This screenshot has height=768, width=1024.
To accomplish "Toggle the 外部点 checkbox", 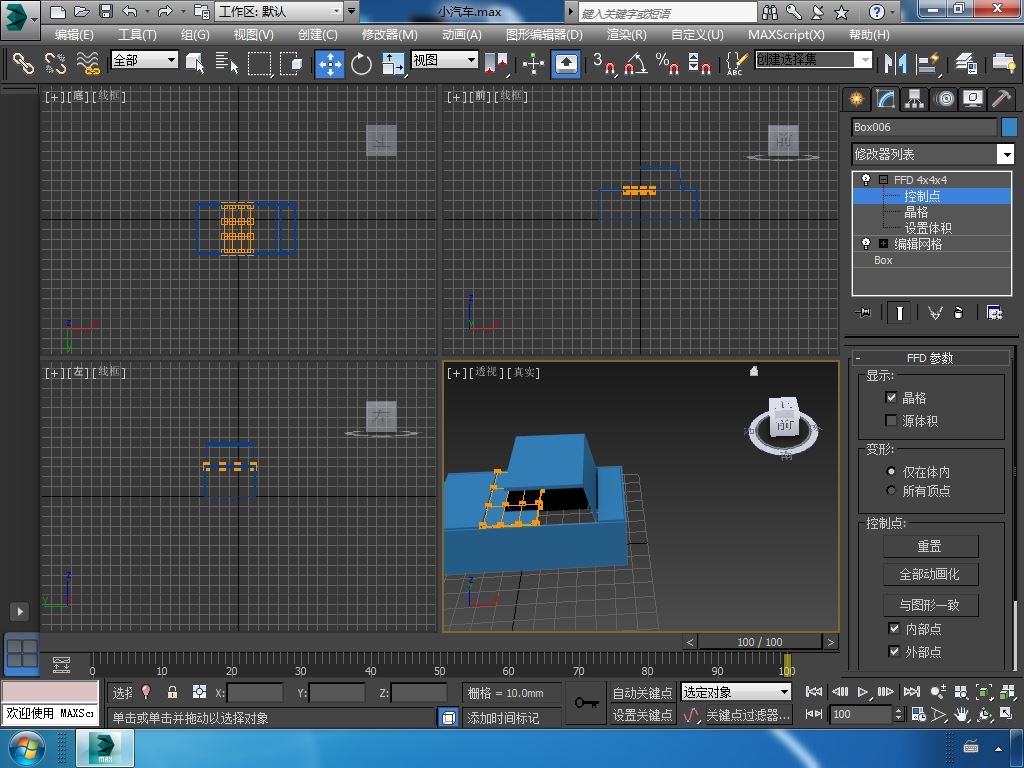I will (x=894, y=651).
